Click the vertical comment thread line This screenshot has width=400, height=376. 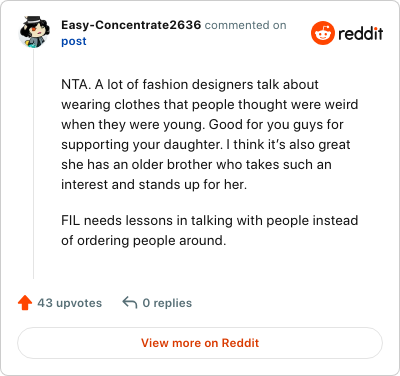click(34, 163)
